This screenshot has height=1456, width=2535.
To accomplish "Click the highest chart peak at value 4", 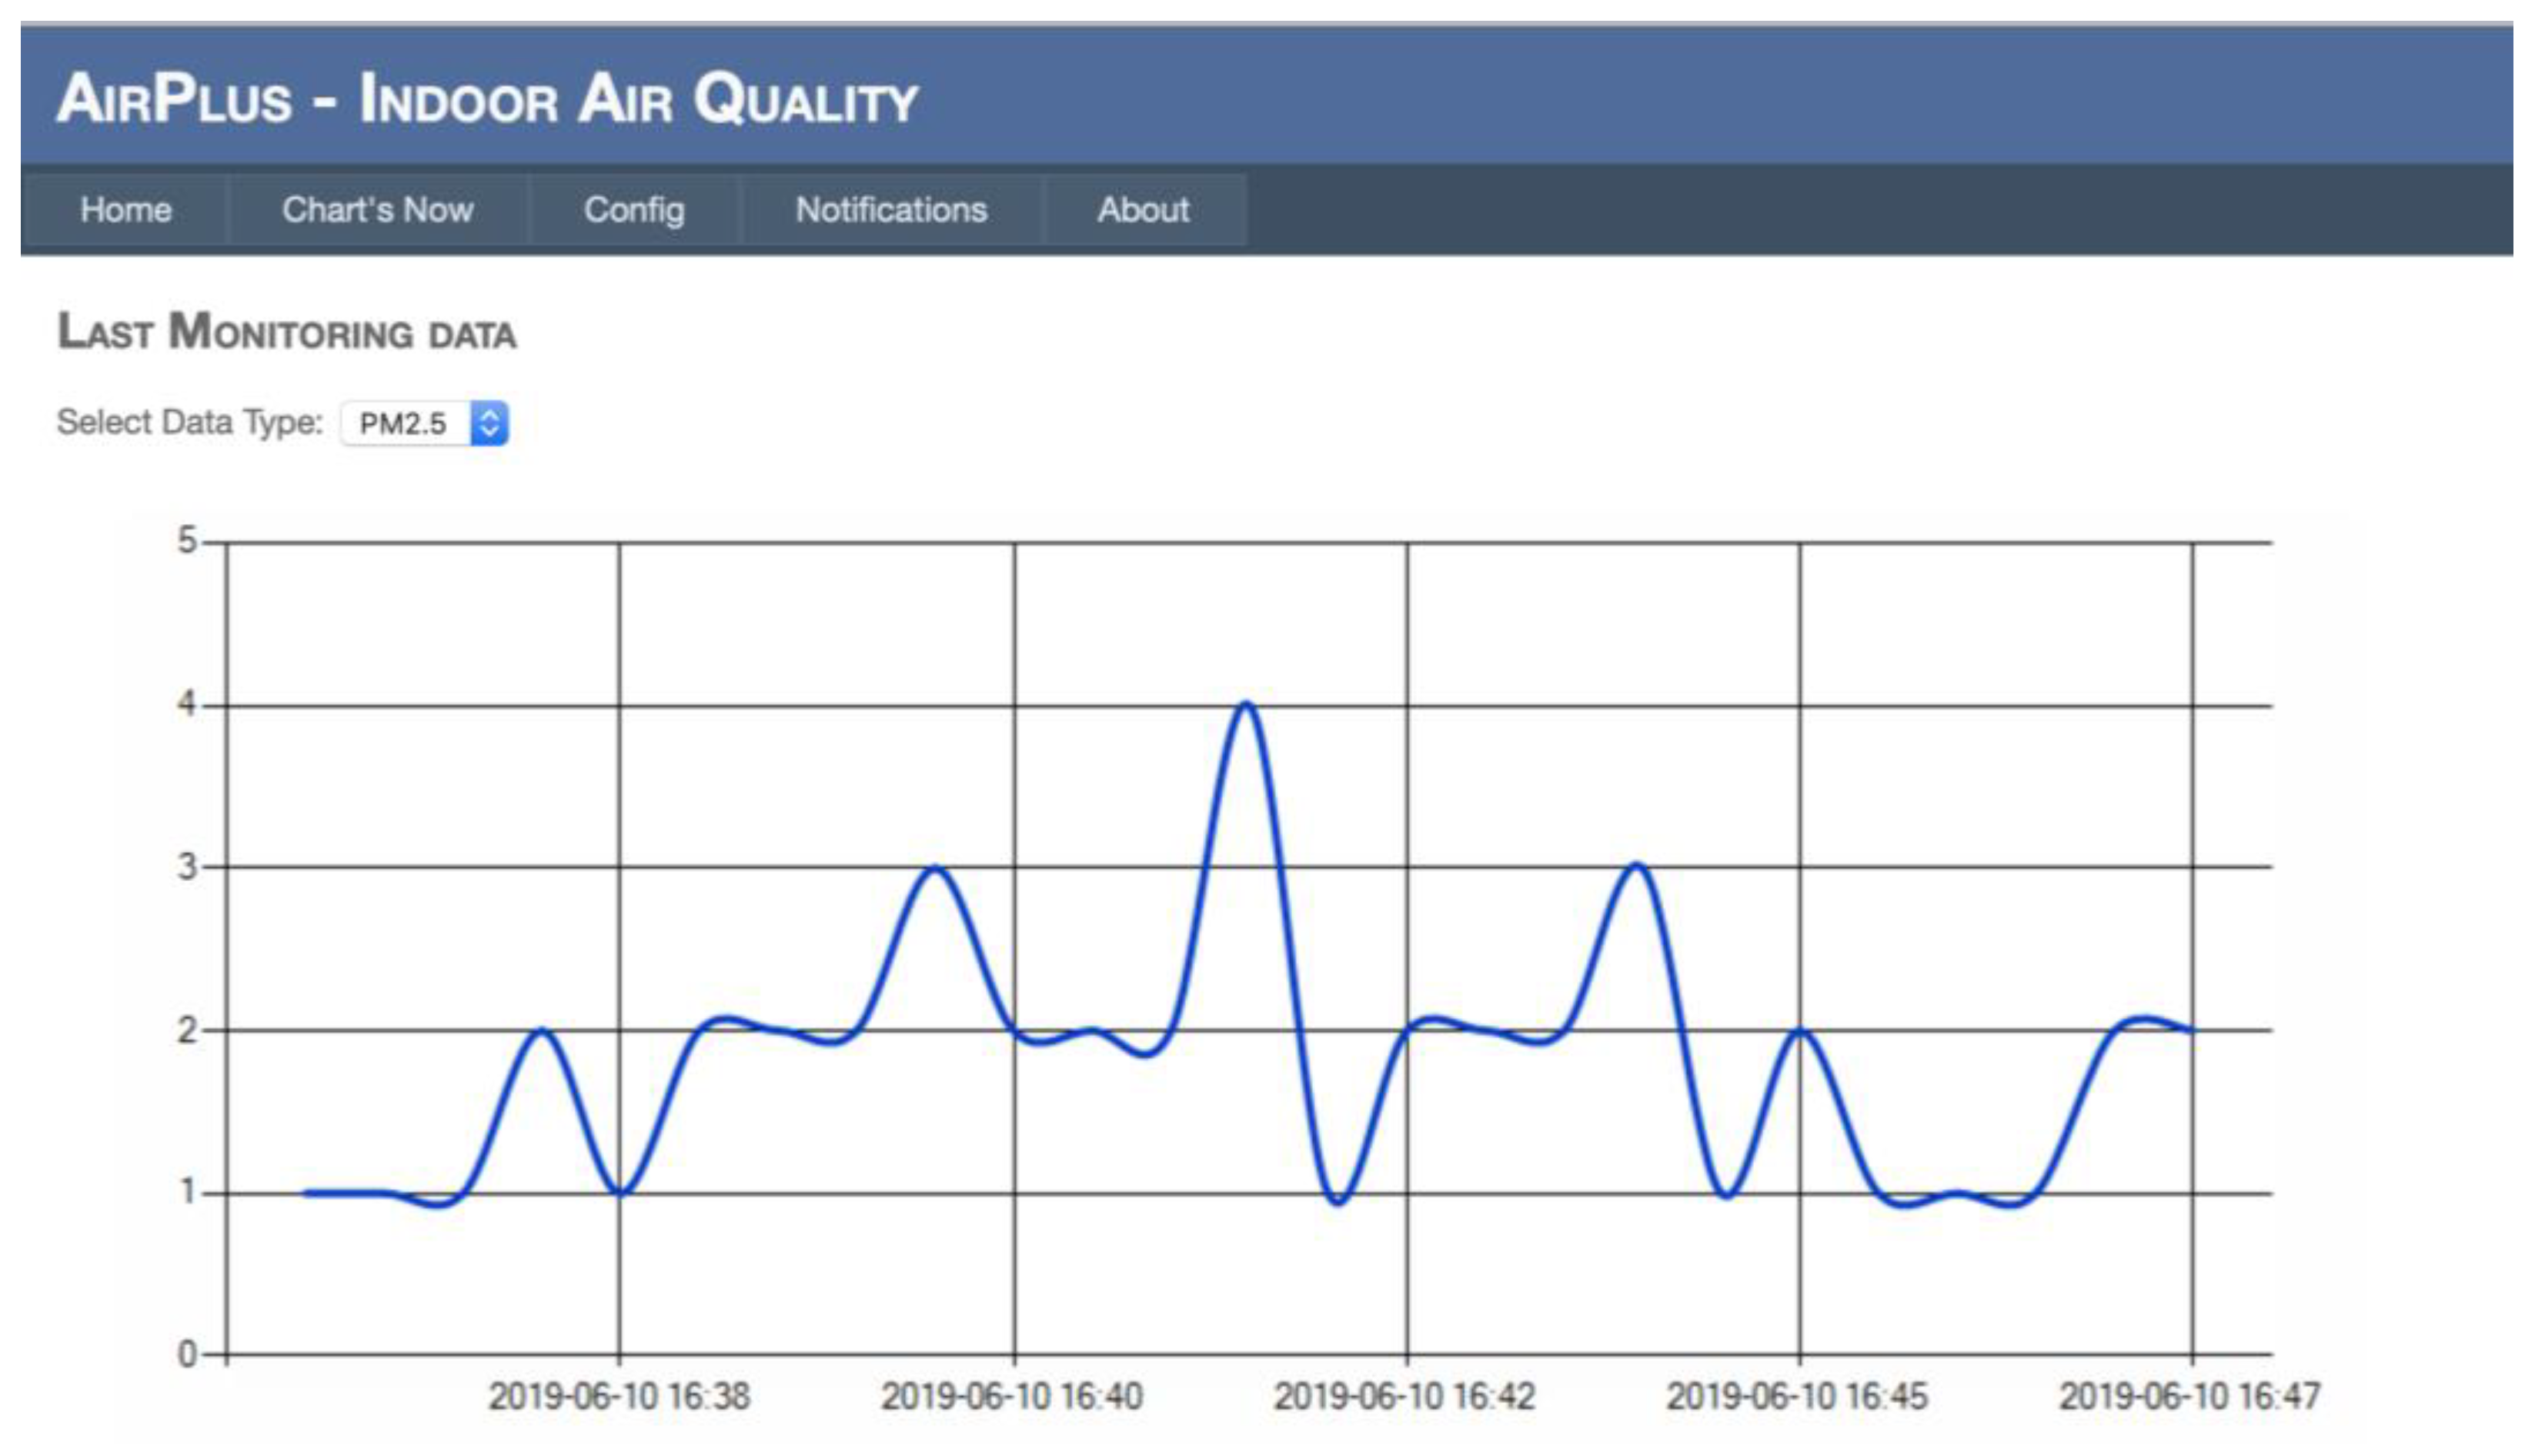I will pyautogui.click(x=1245, y=705).
